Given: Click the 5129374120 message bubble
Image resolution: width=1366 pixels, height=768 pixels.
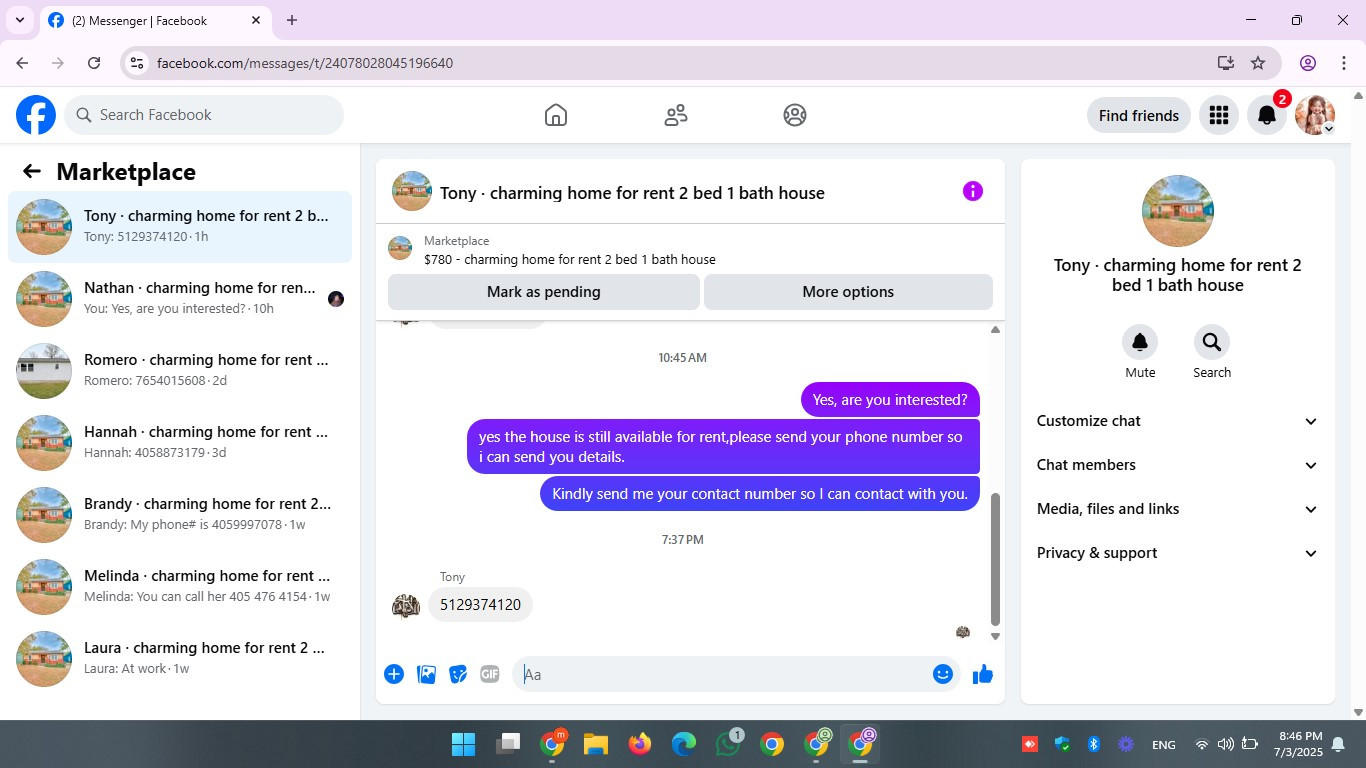Looking at the screenshot, I should point(480,605).
